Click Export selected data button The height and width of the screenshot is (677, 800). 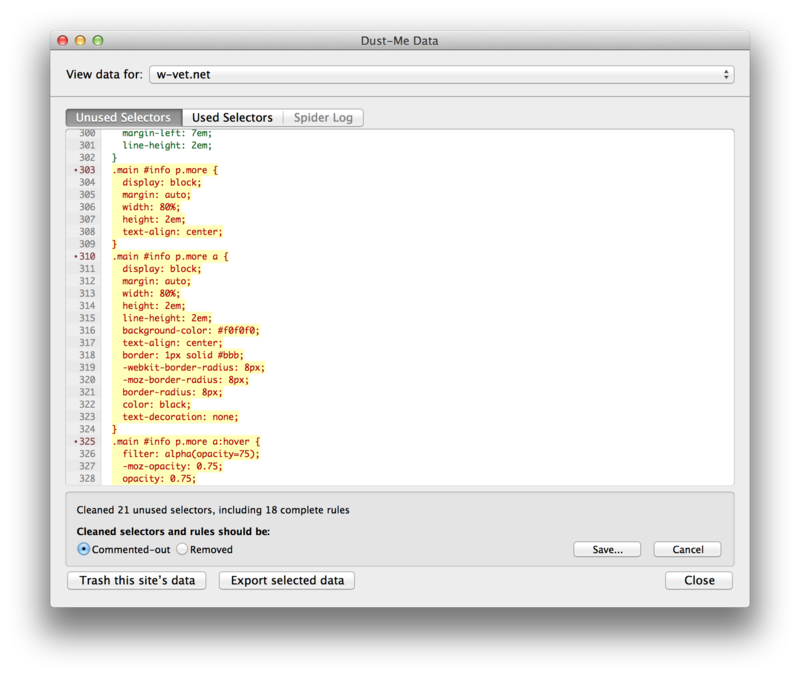tap(287, 581)
